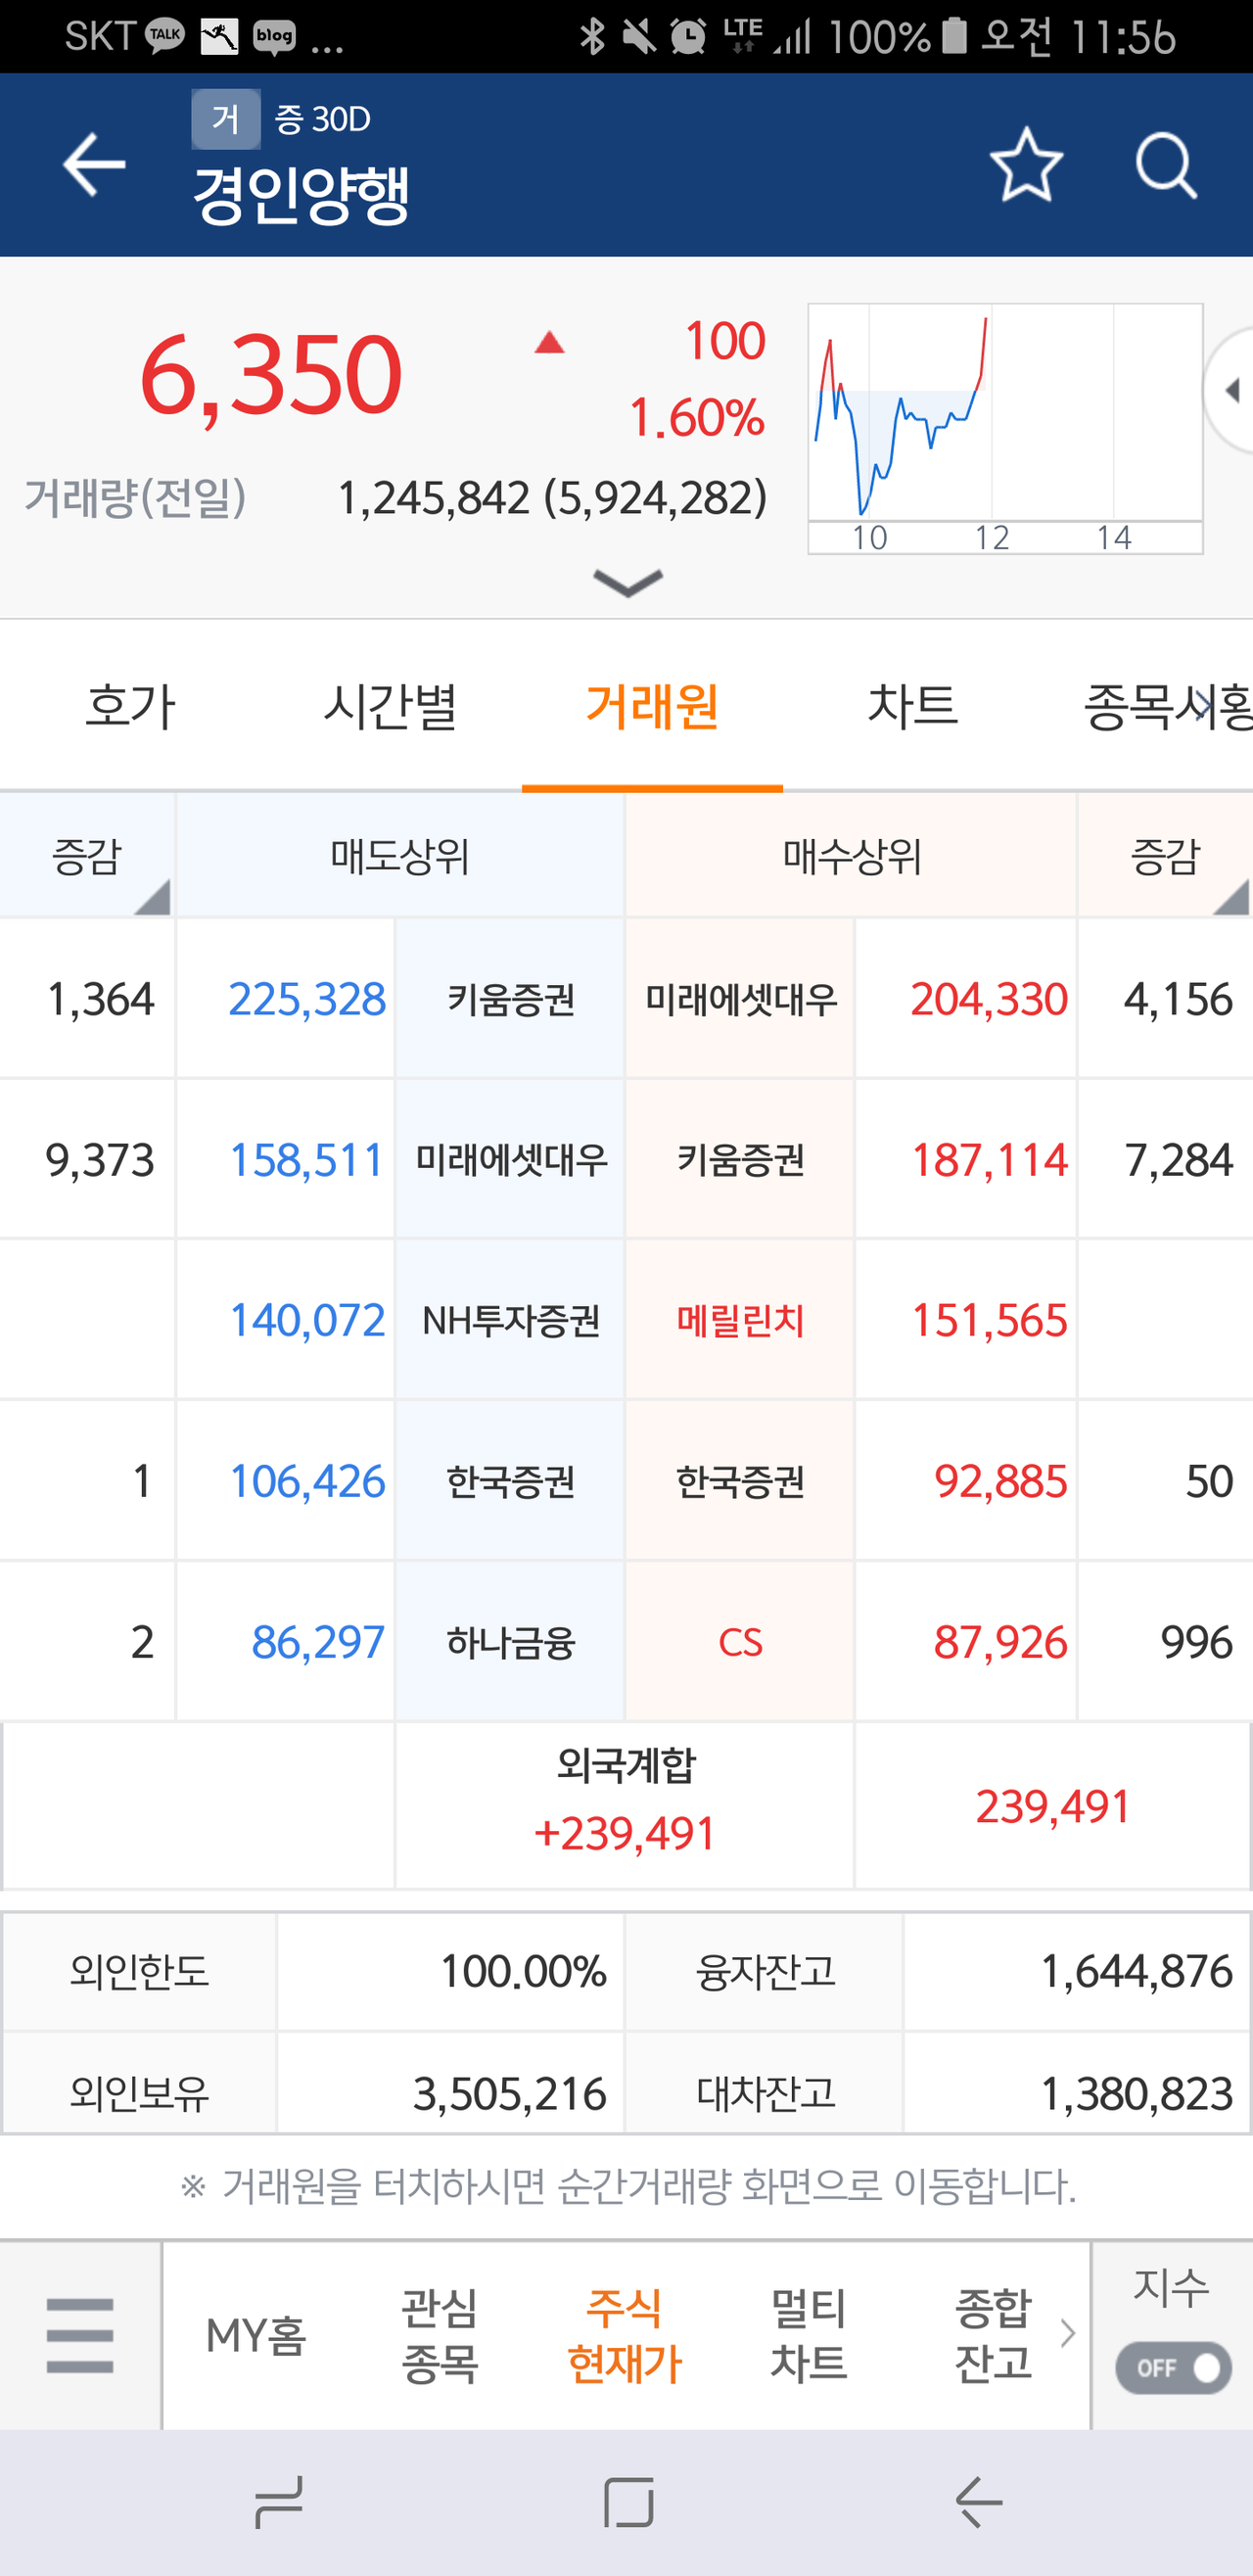Screen dimensions: 1253x2576
Task: Tap Android system back button
Action: tap(978, 2502)
